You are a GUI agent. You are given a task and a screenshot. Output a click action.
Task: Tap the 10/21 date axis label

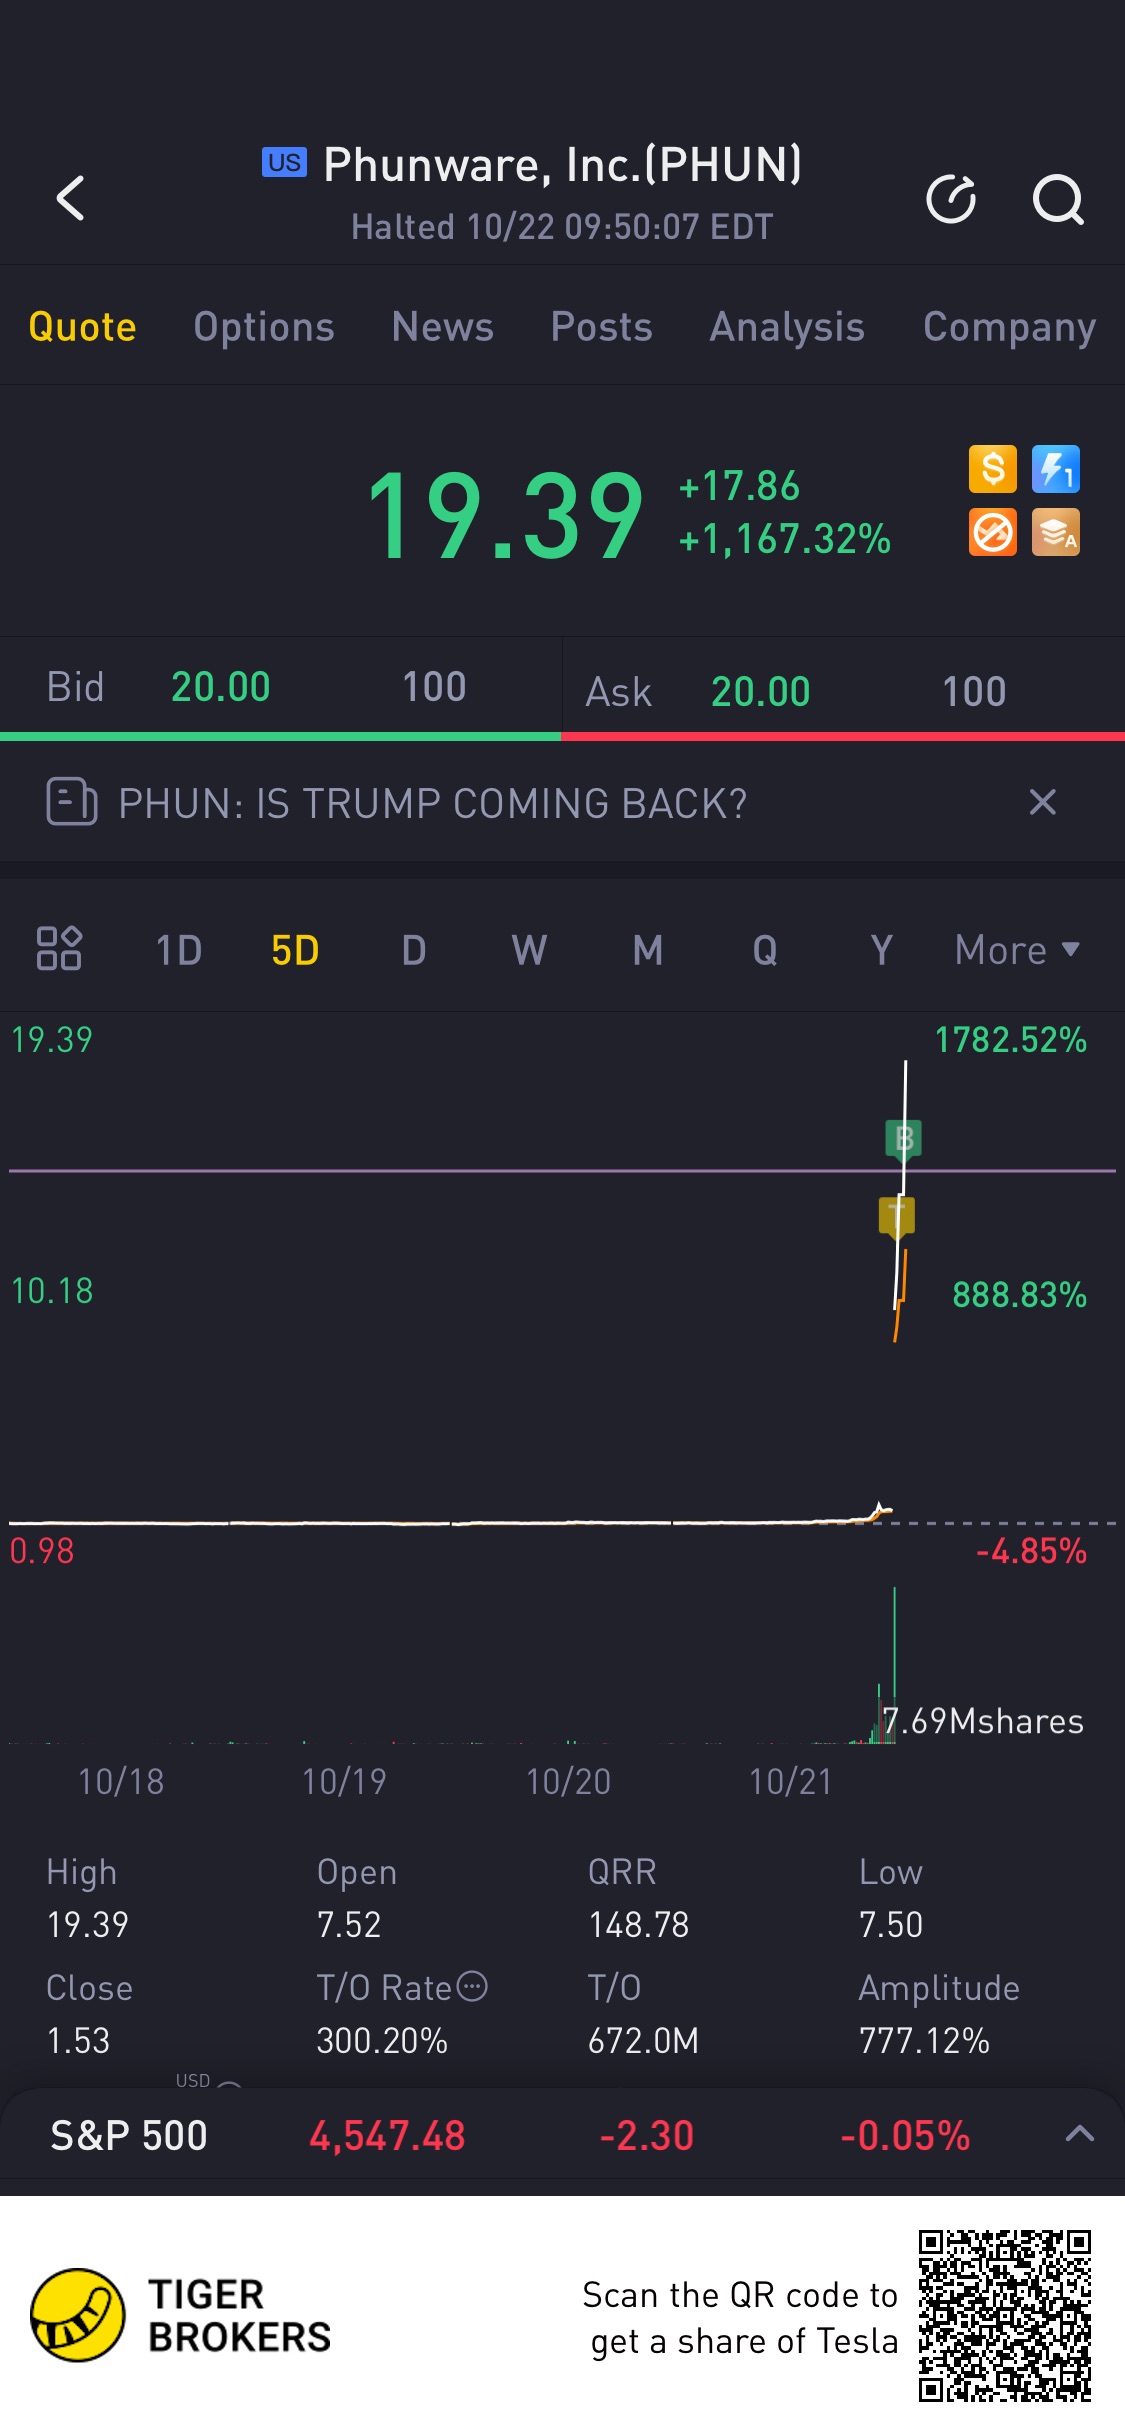[791, 1781]
